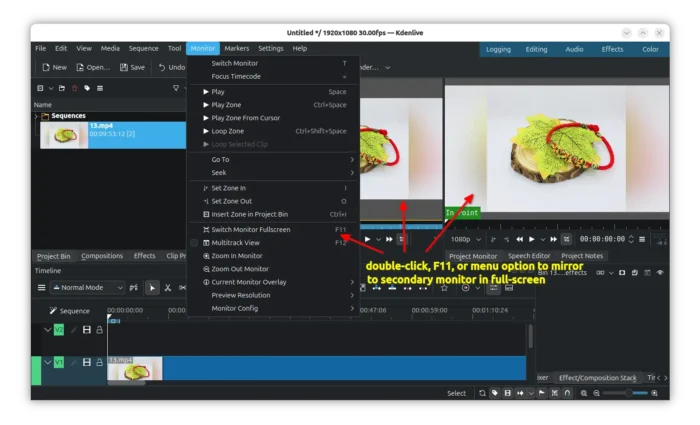The width and height of the screenshot is (700, 425).
Task: Switch to the Speech Editor tab
Action: point(528,256)
